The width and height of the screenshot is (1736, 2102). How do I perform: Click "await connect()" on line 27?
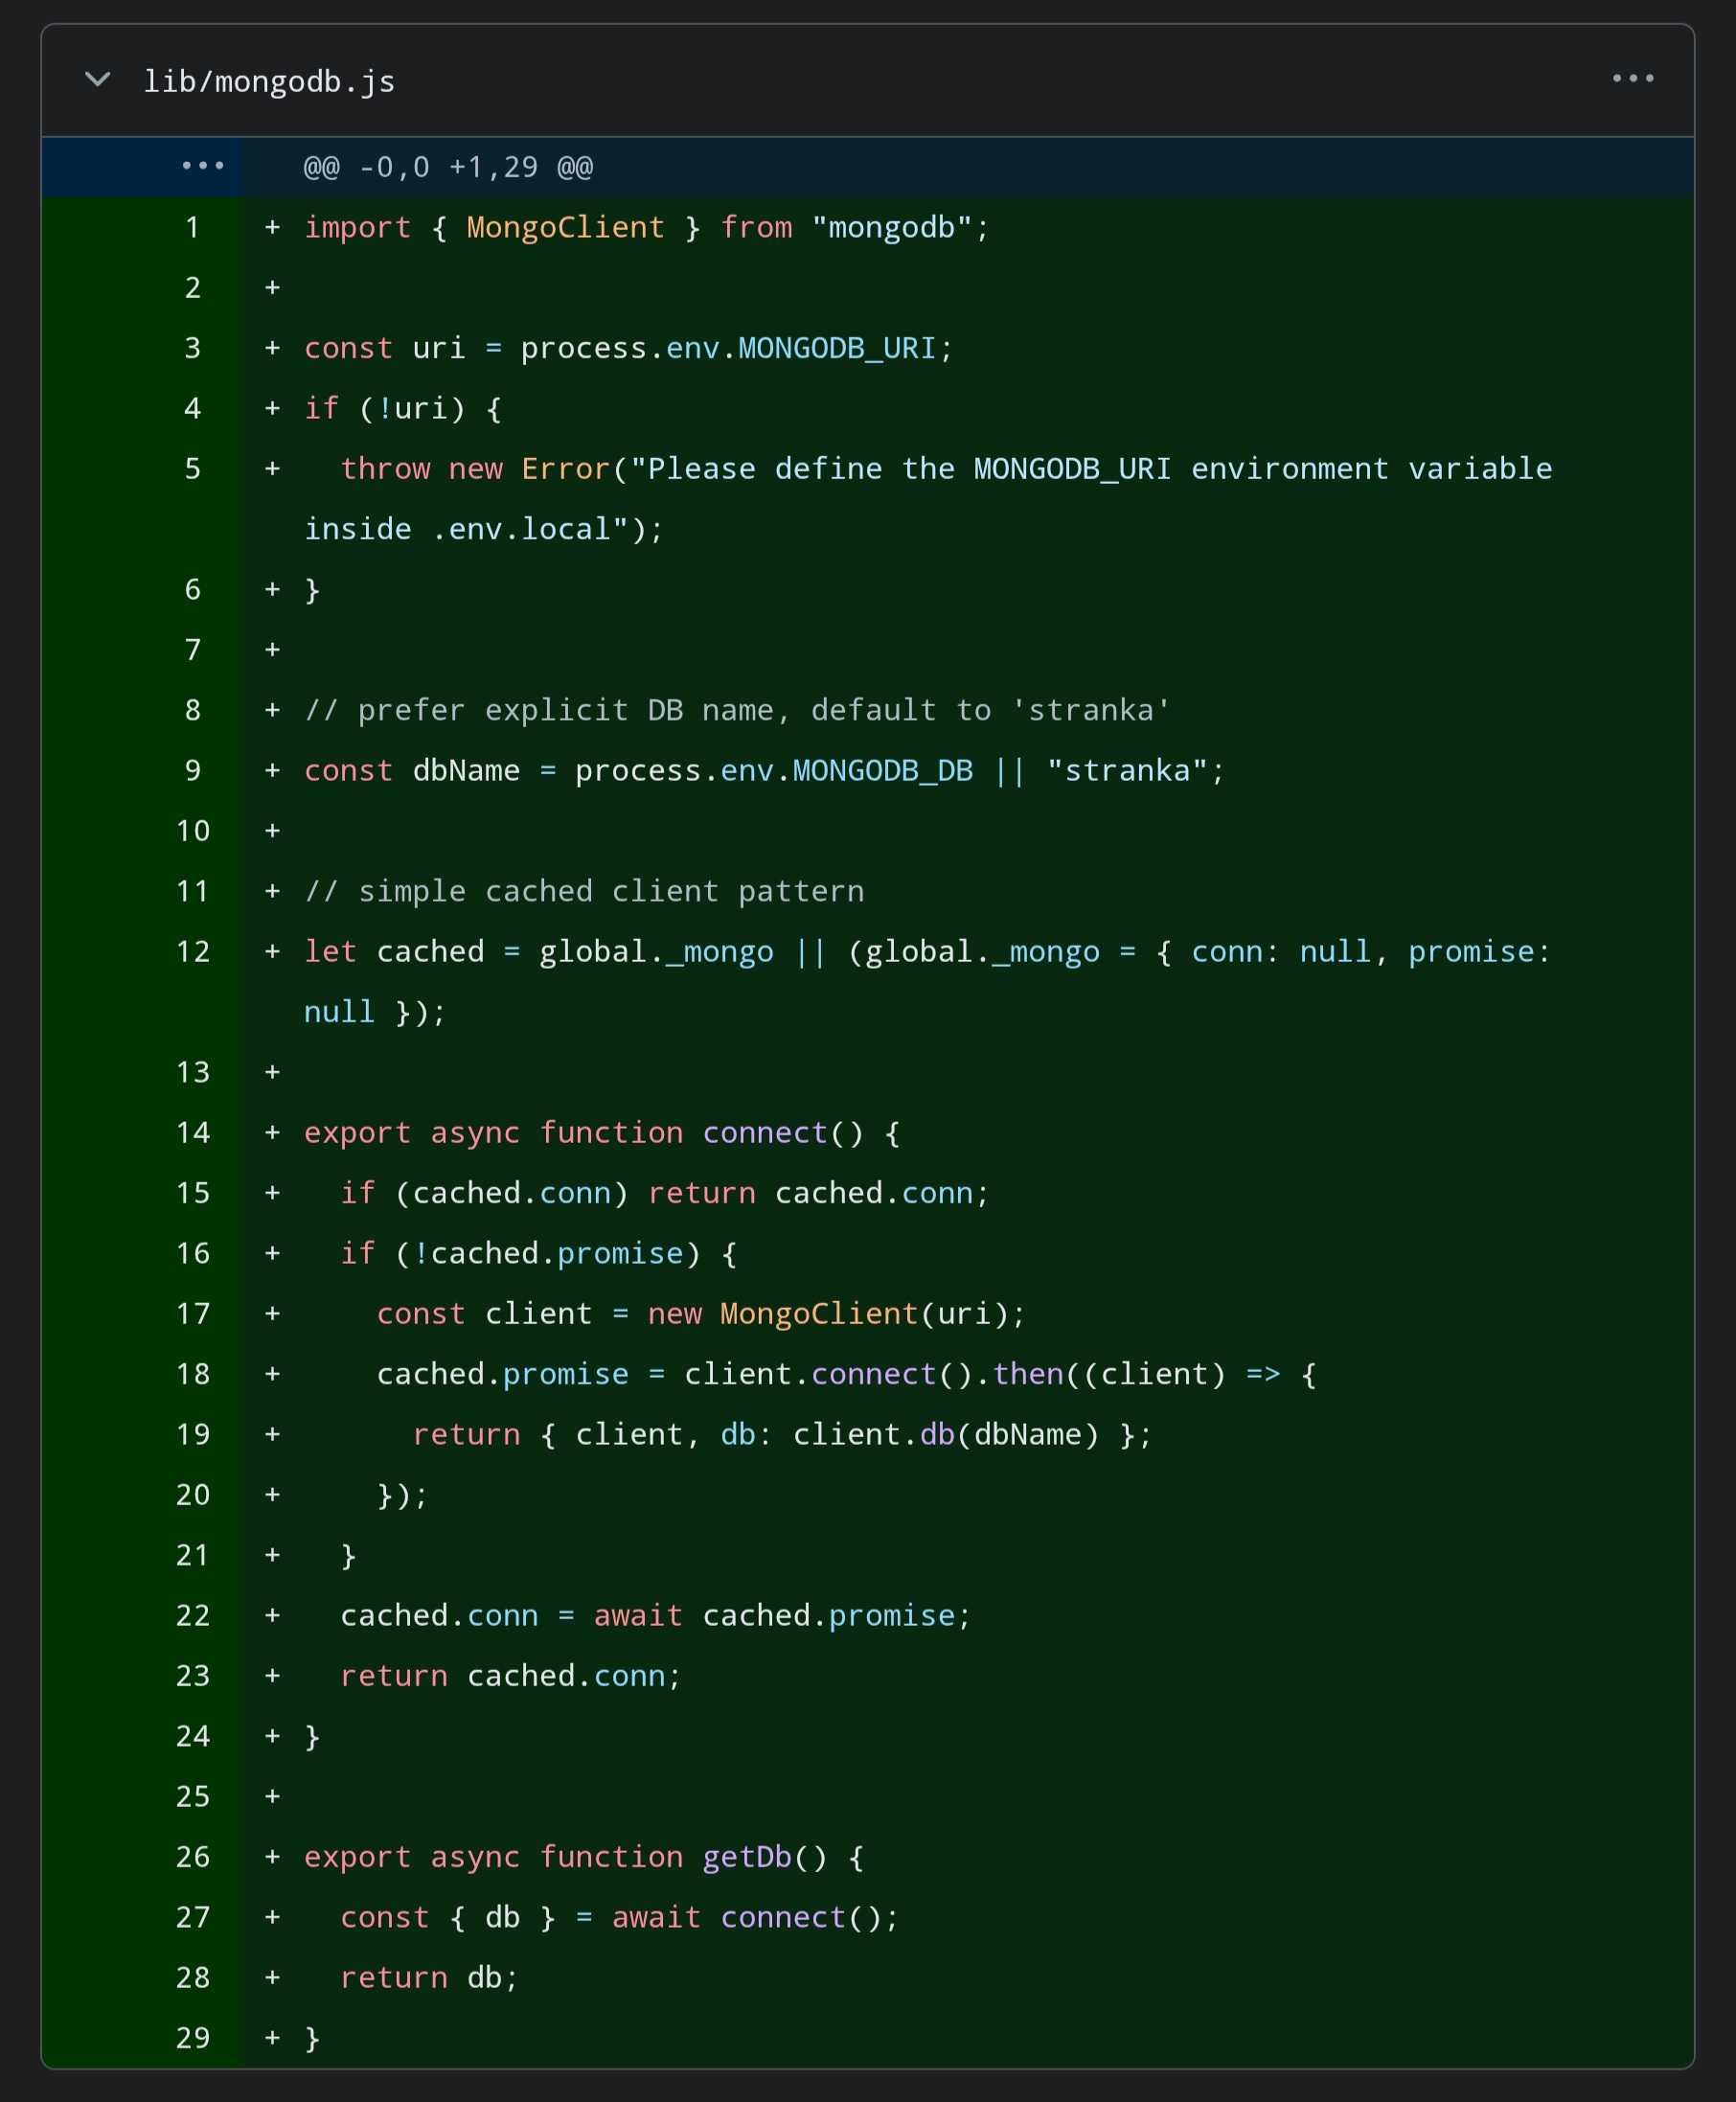tap(747, 1918)
